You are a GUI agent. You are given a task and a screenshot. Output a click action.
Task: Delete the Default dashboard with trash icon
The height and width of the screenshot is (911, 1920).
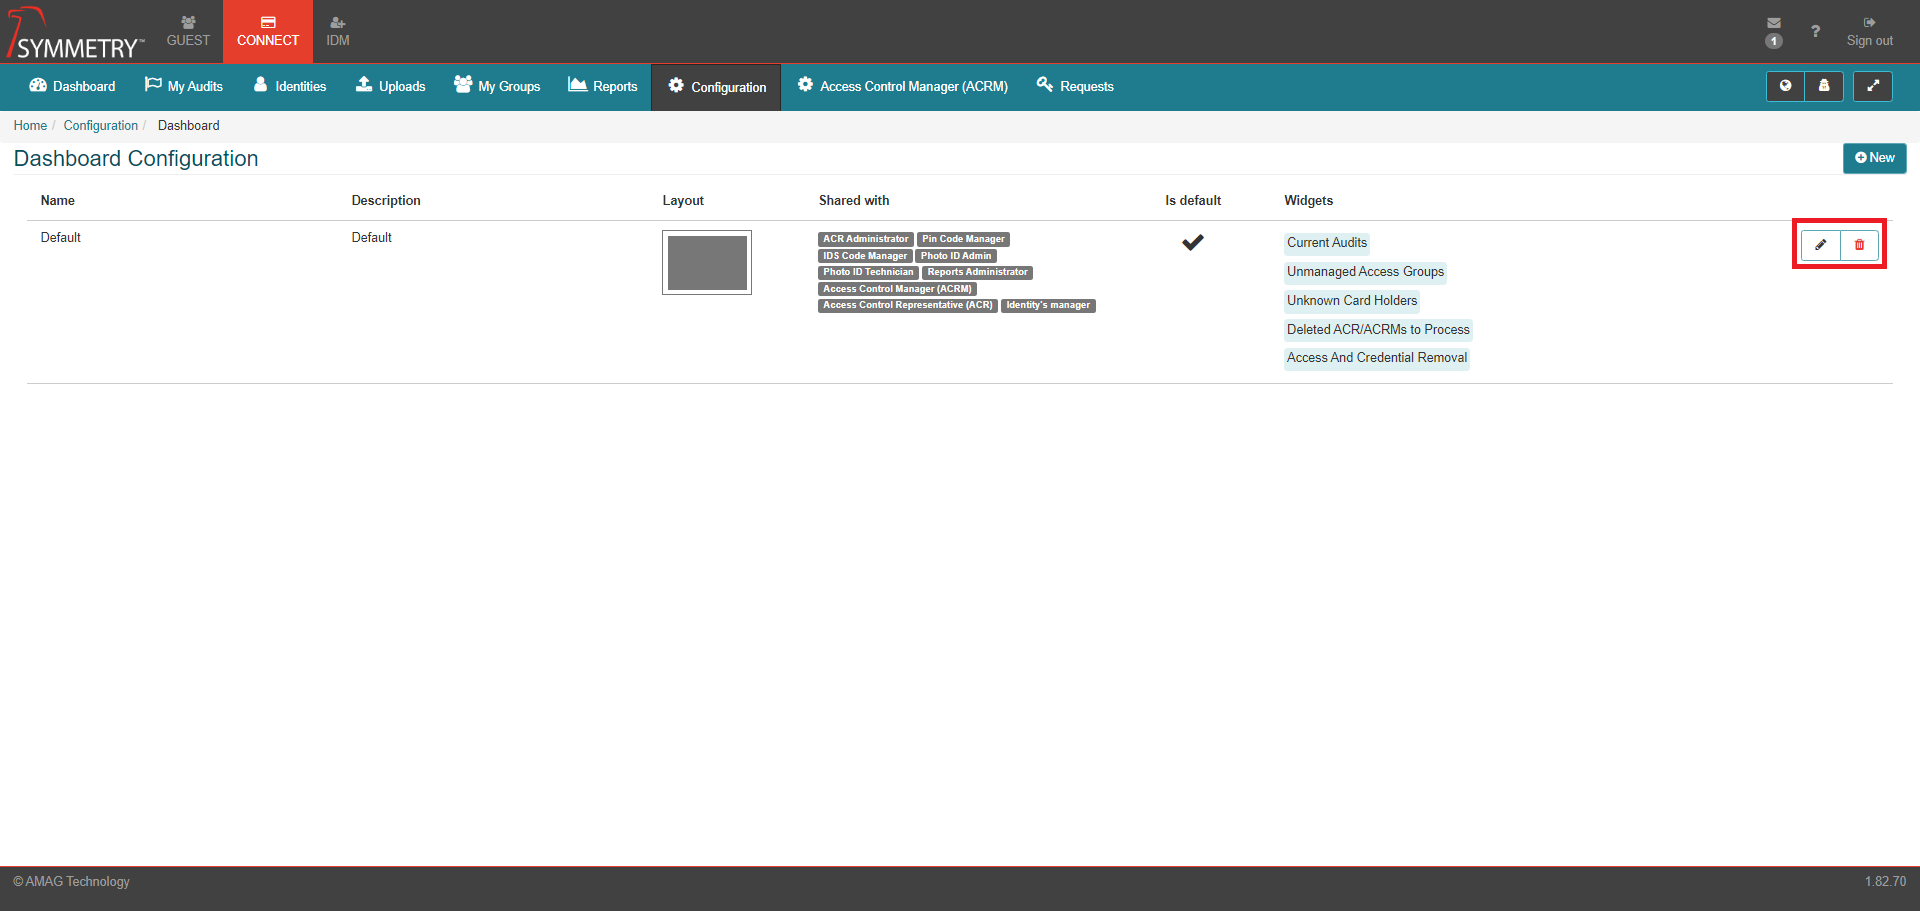click(x=1859, y=245)
